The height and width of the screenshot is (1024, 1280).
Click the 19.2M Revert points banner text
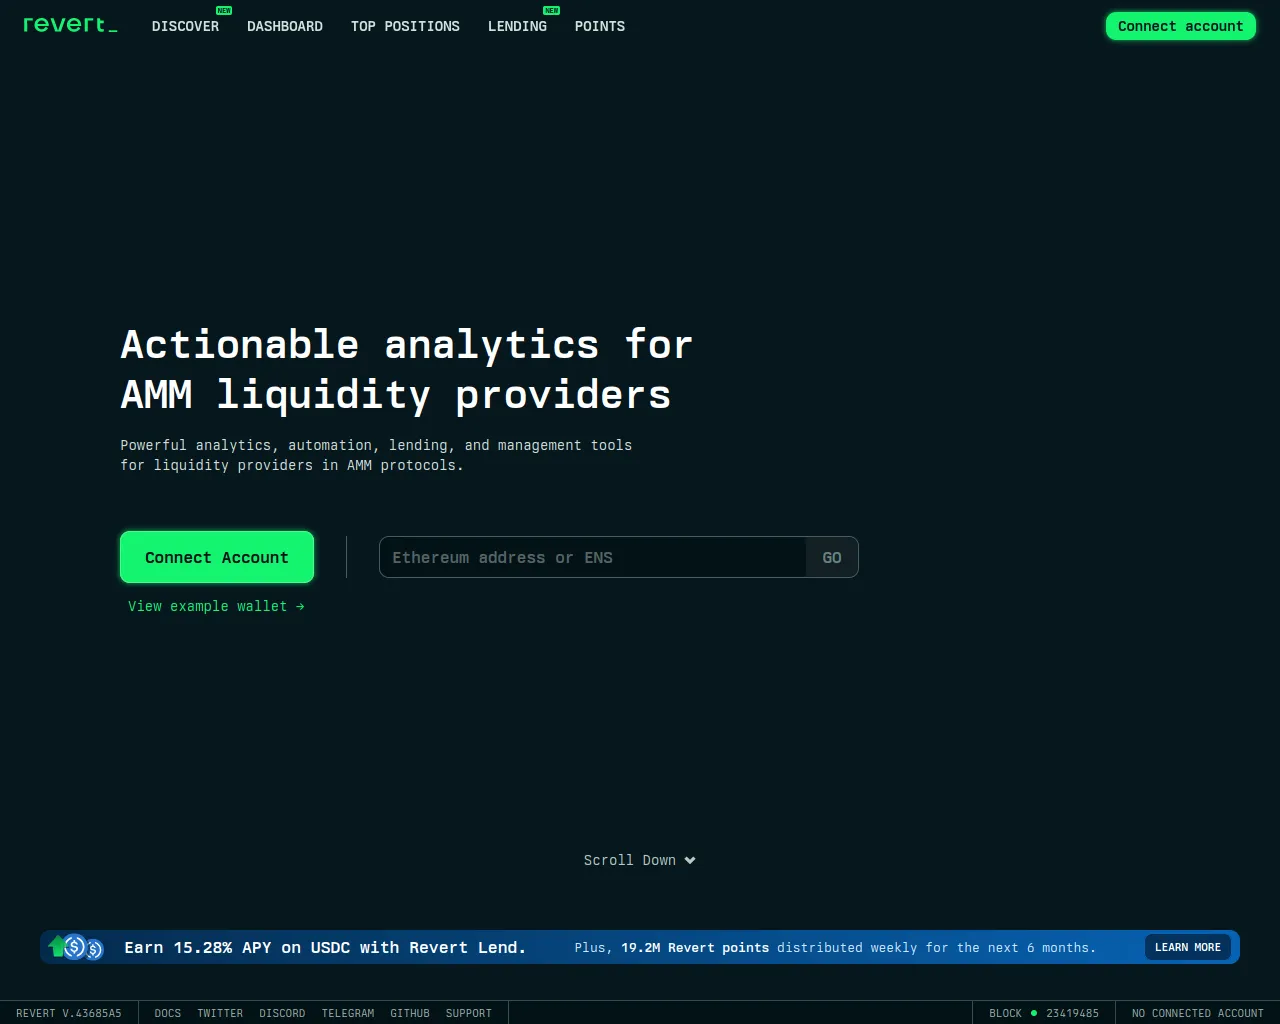click(695, 947)
